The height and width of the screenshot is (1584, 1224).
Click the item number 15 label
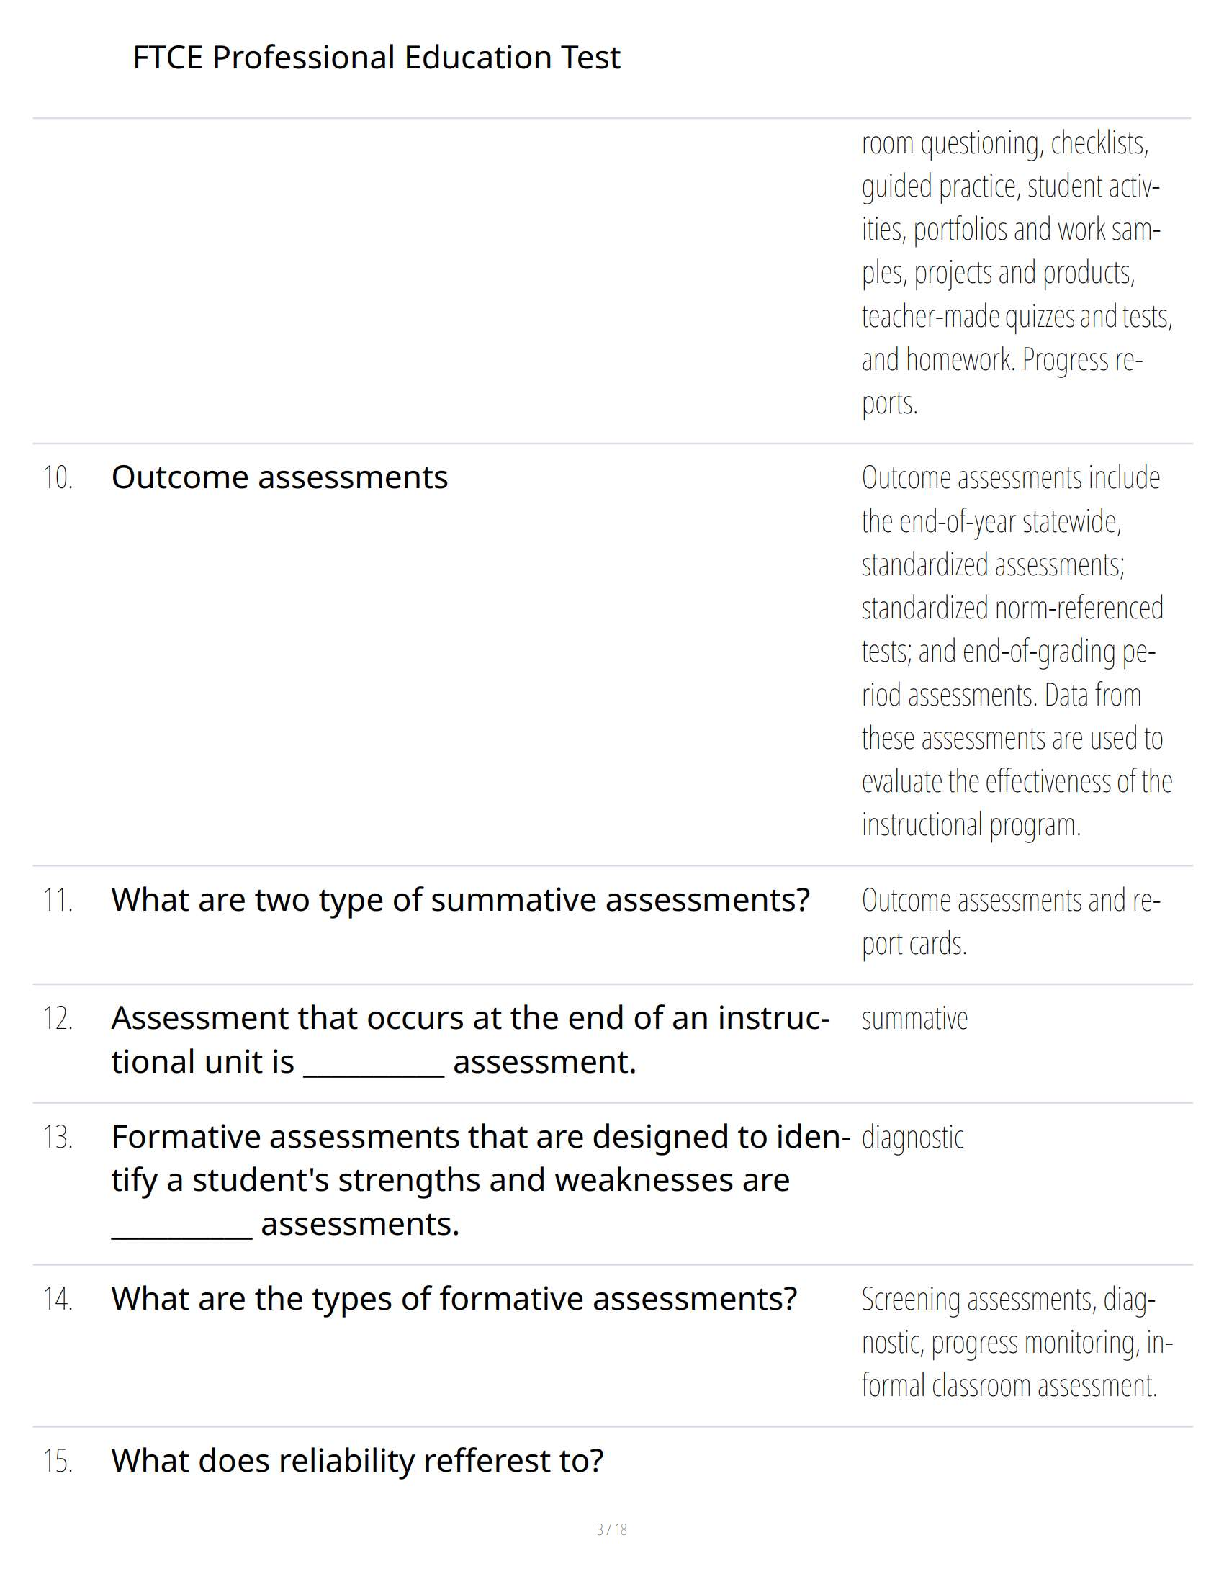click(58, 1462)
